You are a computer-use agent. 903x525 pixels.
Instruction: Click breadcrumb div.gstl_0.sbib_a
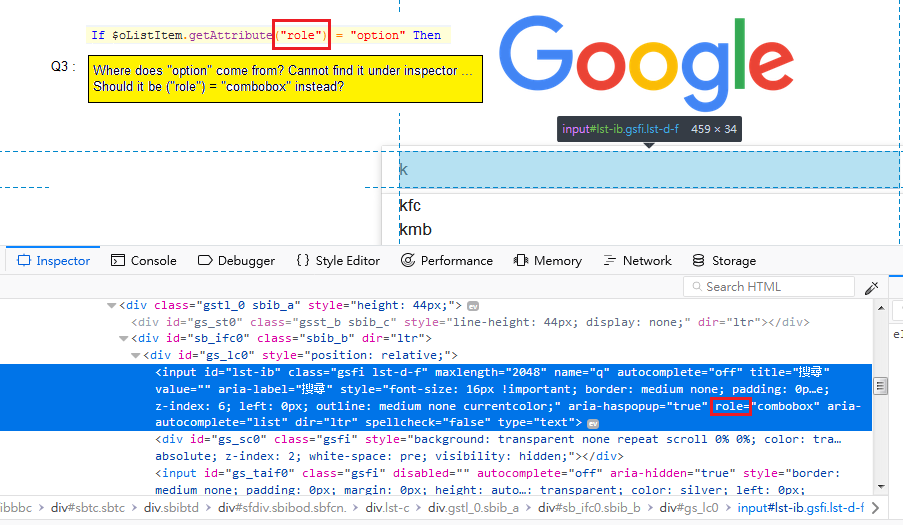(x=473, y=508)
